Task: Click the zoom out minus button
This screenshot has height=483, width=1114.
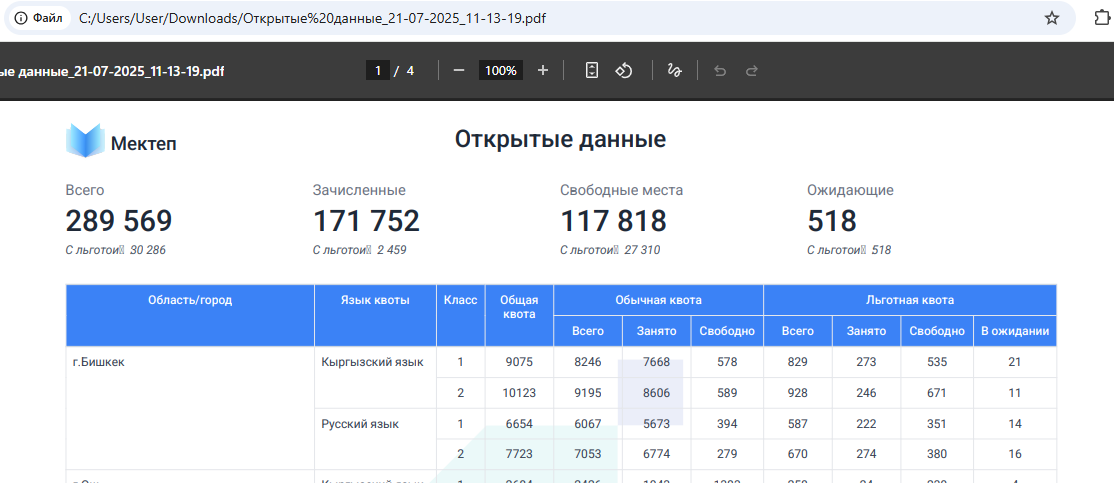Action: pos(459,70)
